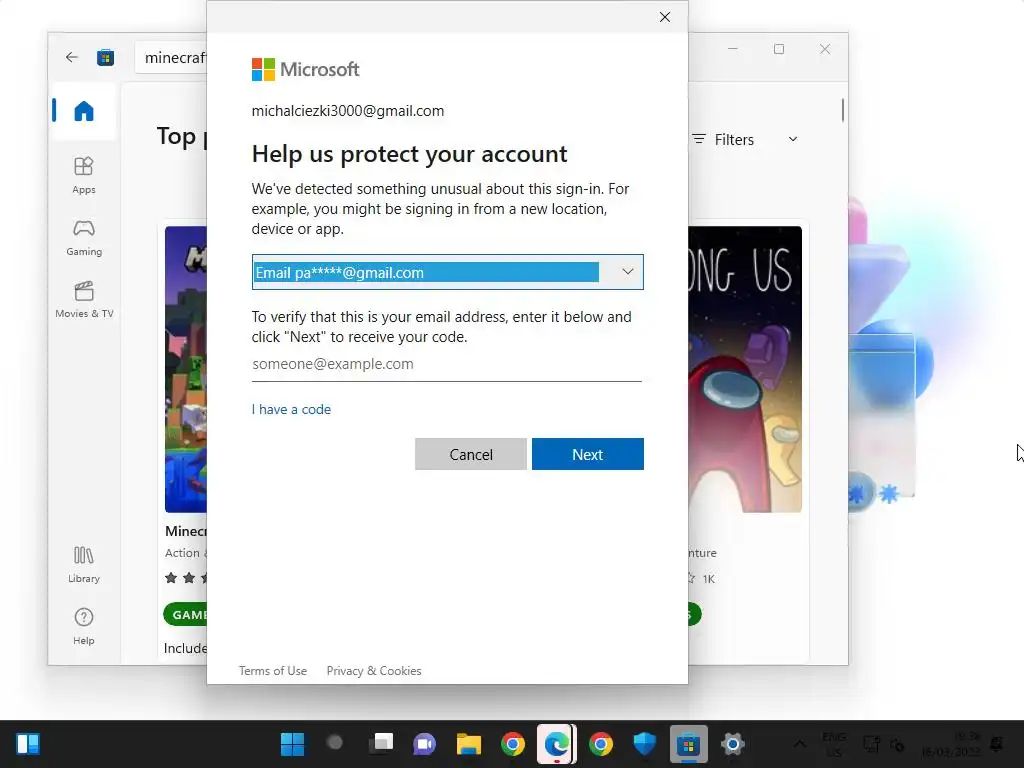Open the widgets panel on taskbar
The width and height of the screenshot is (1024, 768).
27,744
